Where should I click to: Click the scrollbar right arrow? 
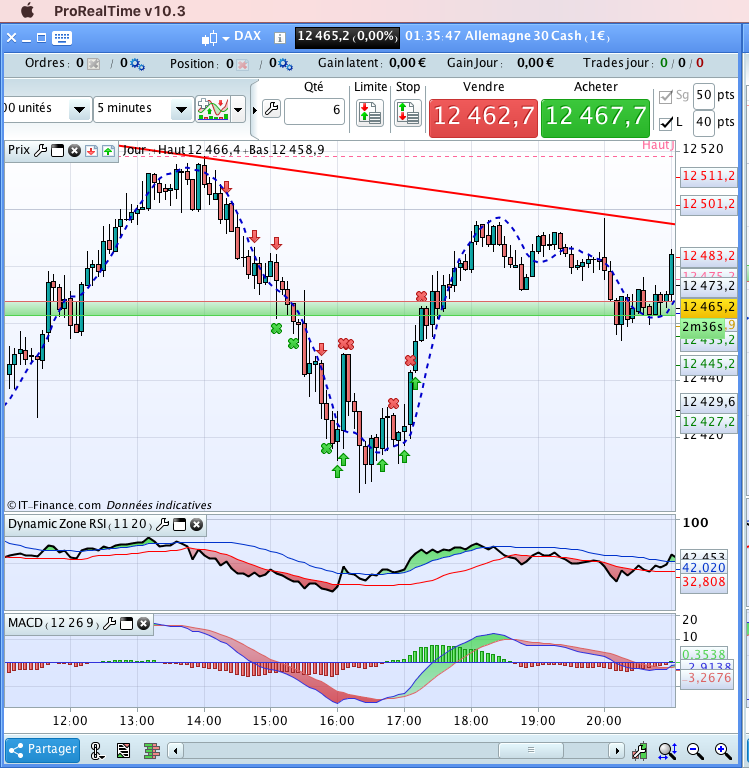[617, 750]
